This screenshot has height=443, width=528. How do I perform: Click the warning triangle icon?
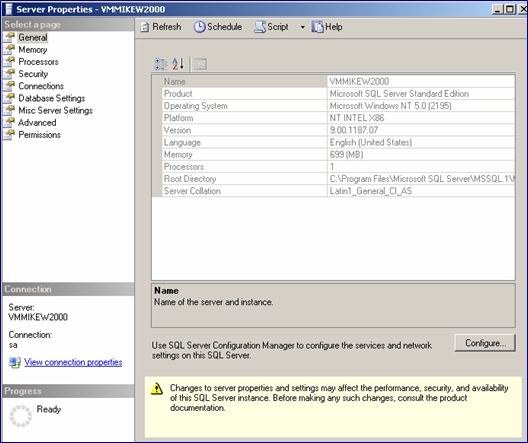[x=157, y=388]
